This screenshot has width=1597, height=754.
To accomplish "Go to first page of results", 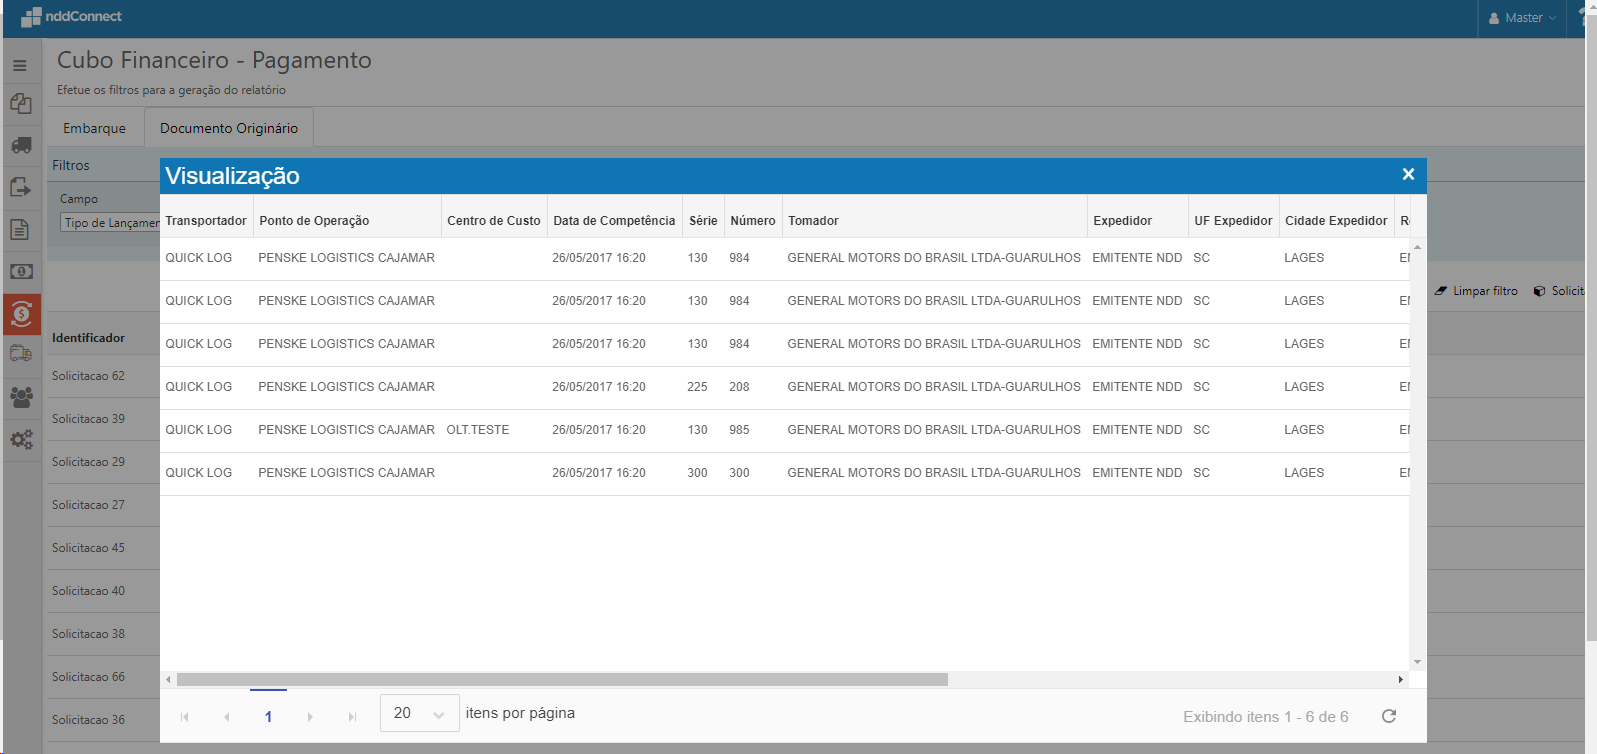I will click(185, 717).
